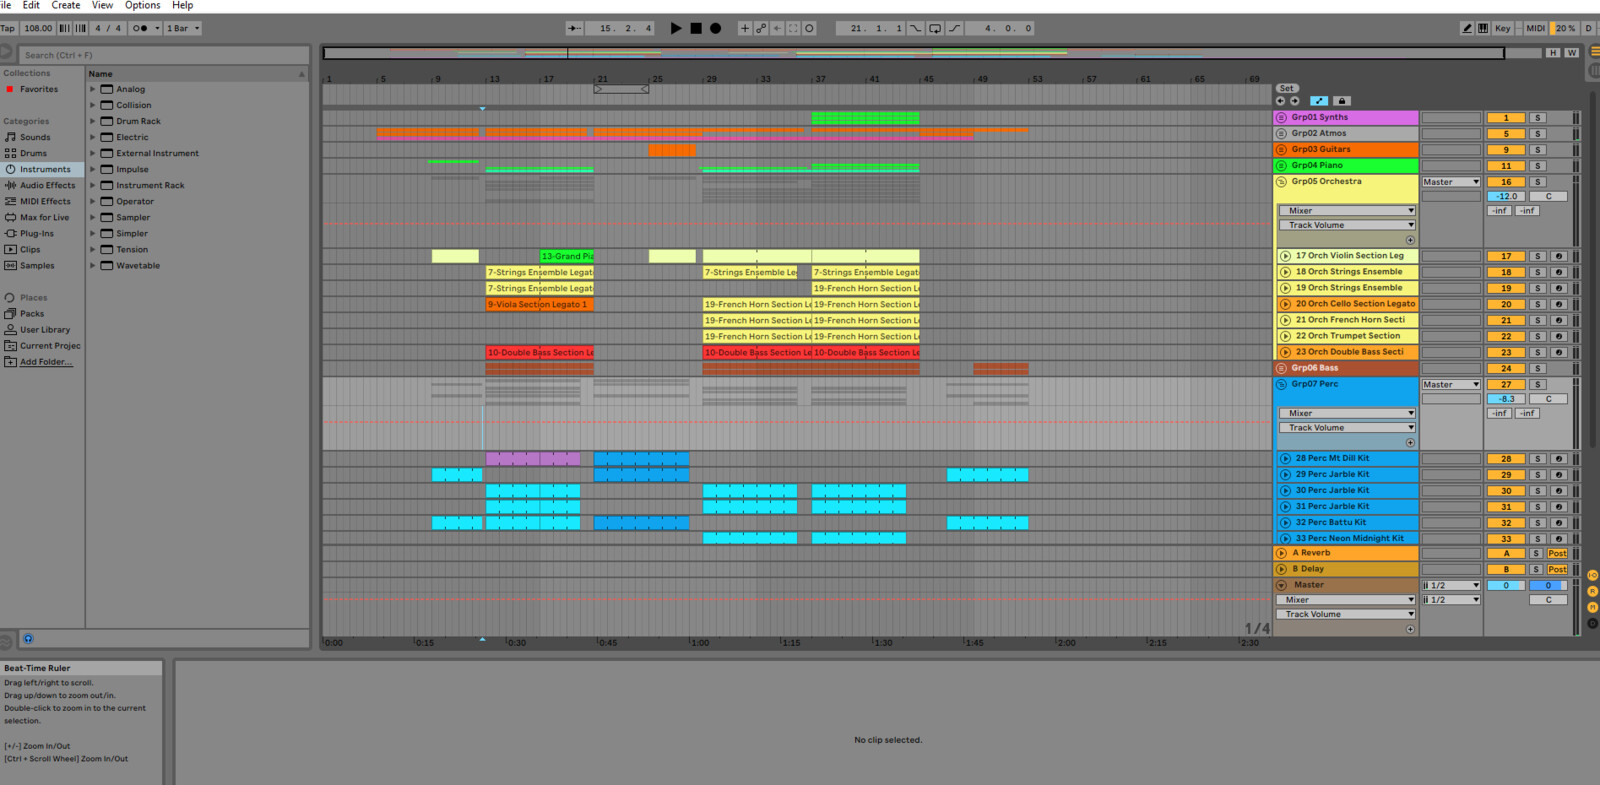Click the Set locator button
The image size is (1600, 785).
pos(1286,88)
